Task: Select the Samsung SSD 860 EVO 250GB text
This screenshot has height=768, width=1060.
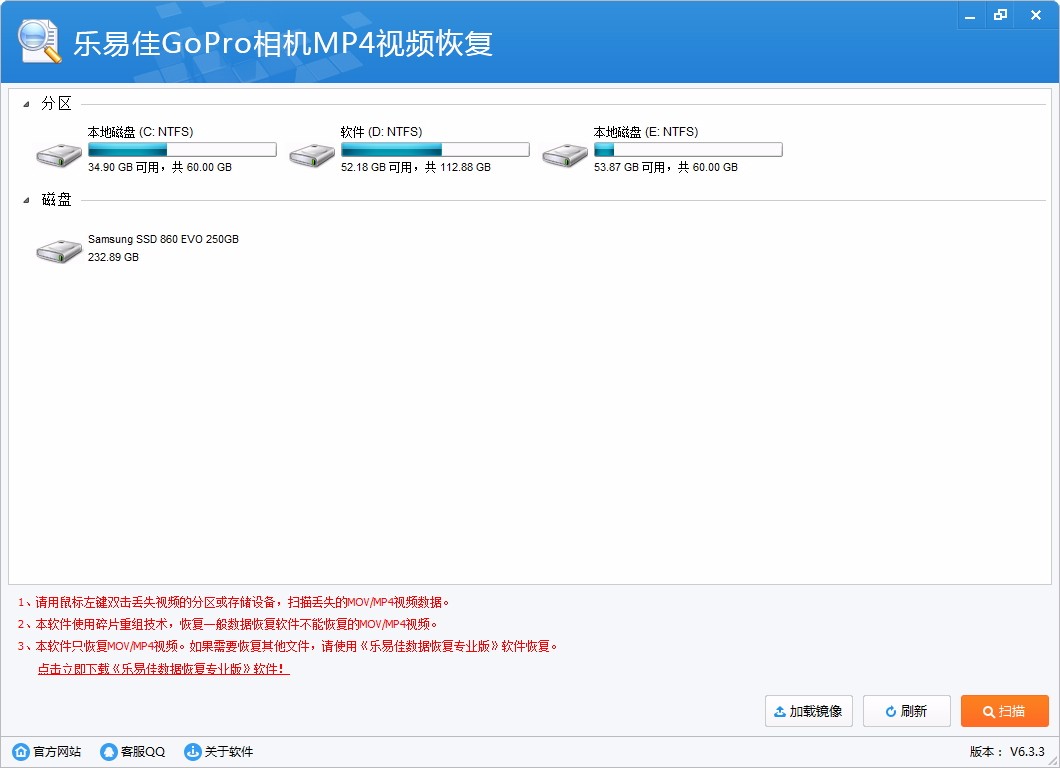Action: click(163, 239)
